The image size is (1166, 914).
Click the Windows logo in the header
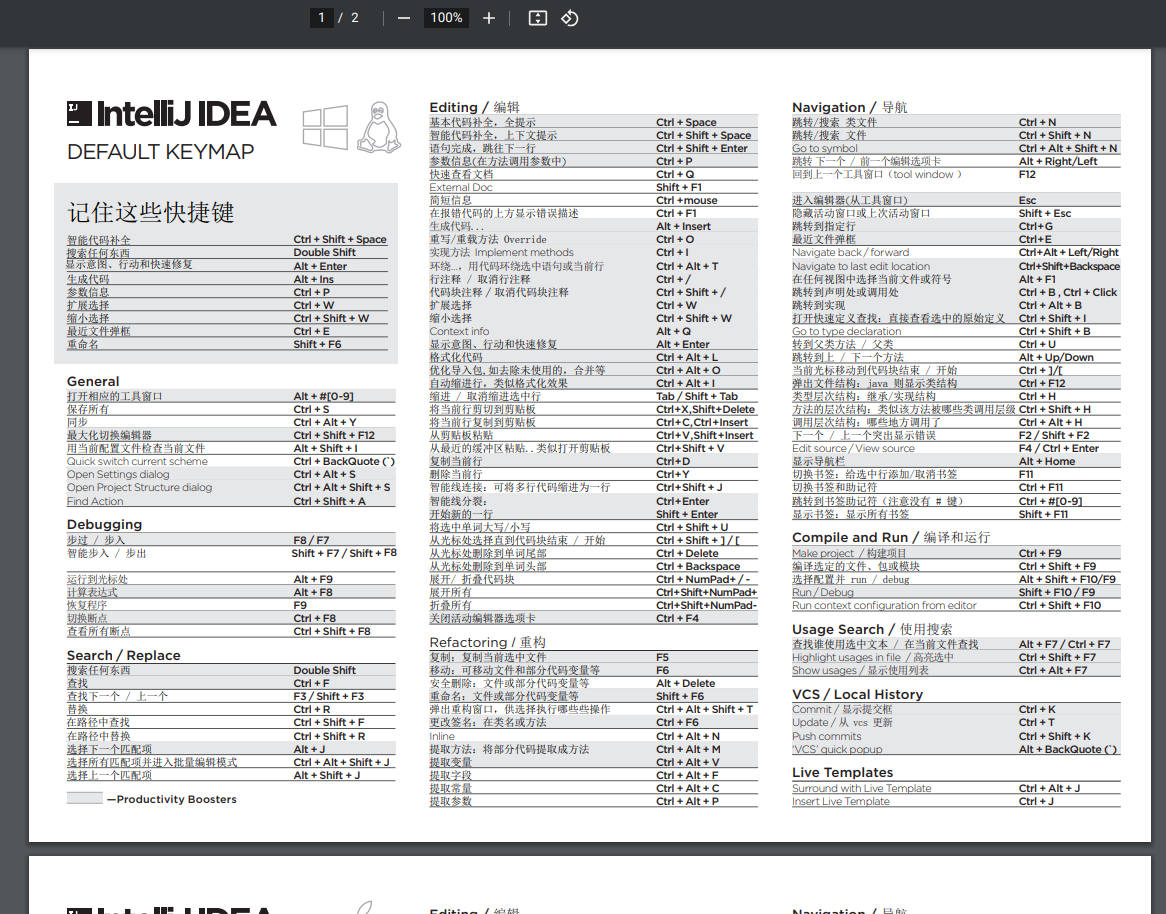(325, 127)
